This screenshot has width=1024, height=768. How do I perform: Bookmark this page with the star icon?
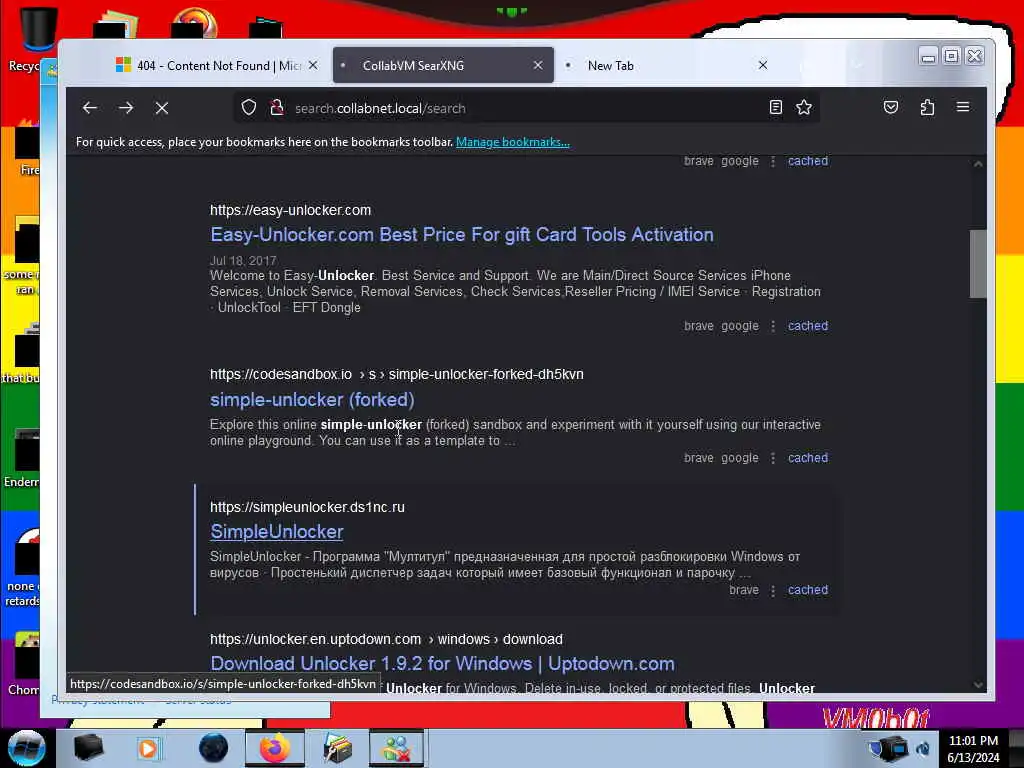pos(804,108)
